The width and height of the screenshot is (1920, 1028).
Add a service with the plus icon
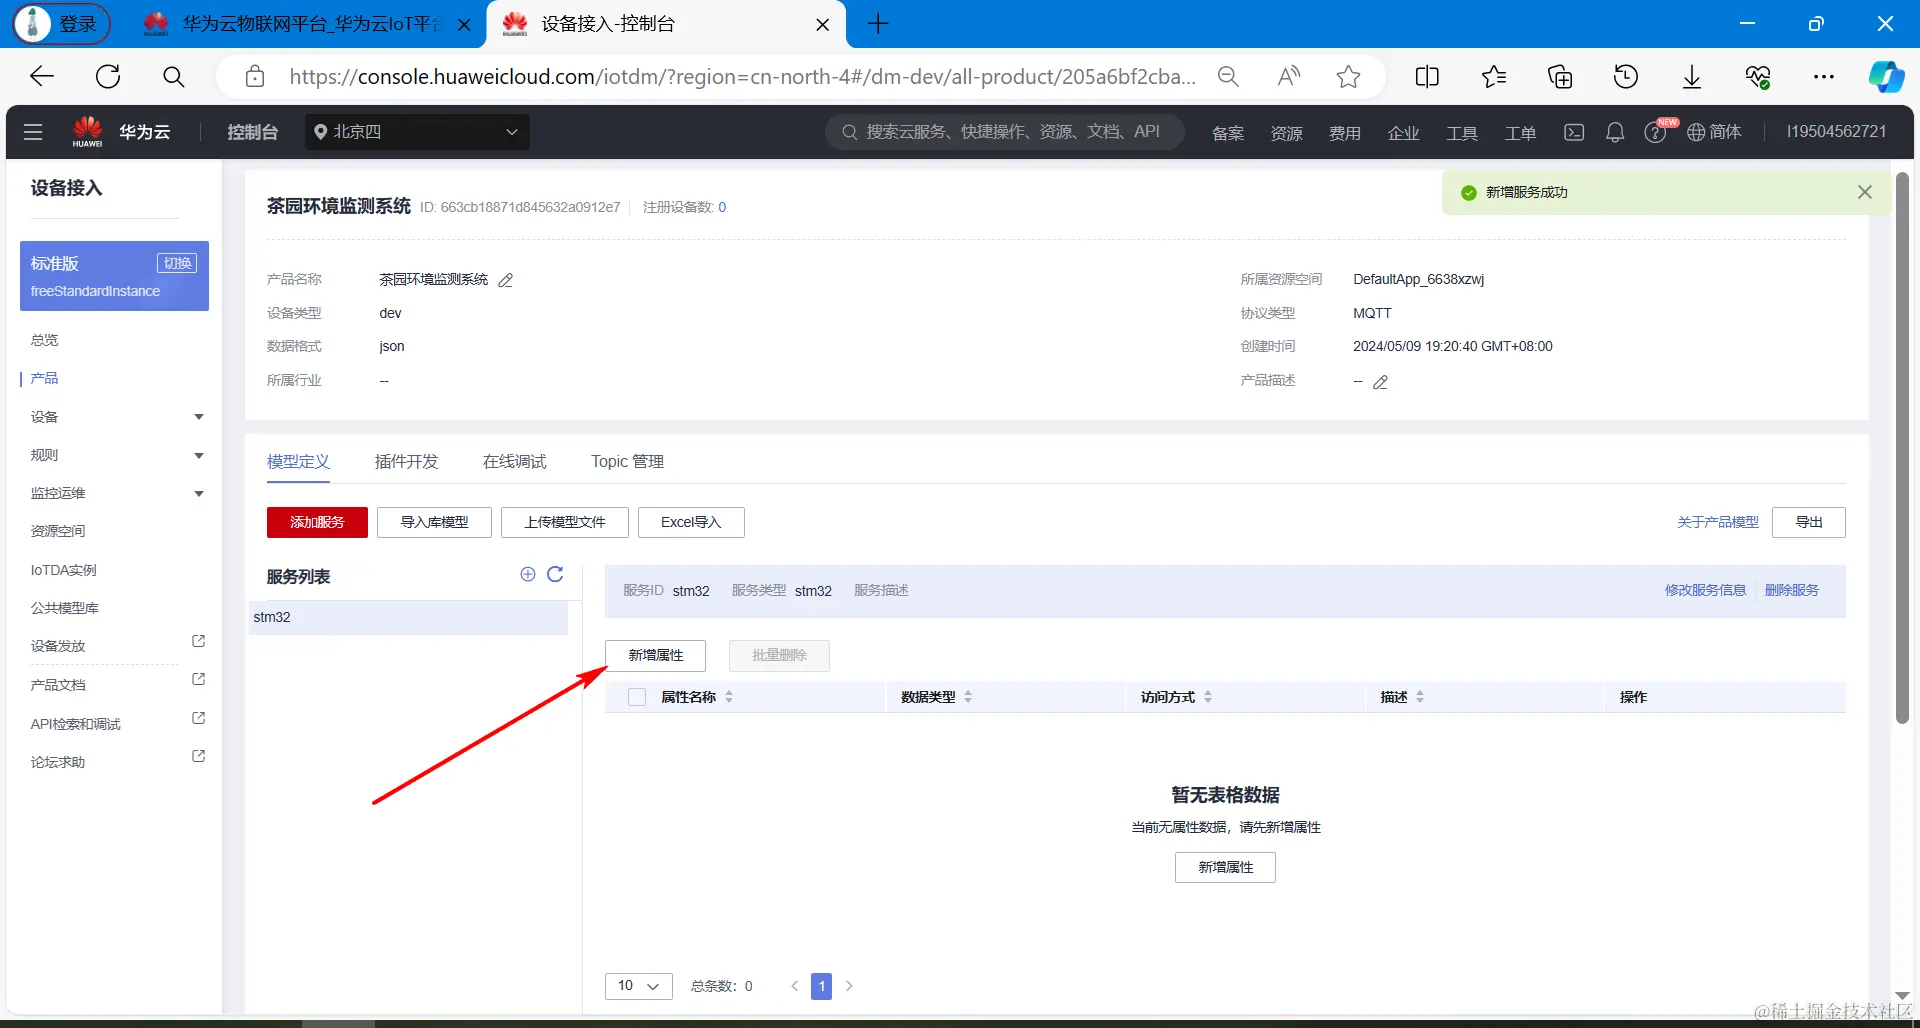click(528, 574)
